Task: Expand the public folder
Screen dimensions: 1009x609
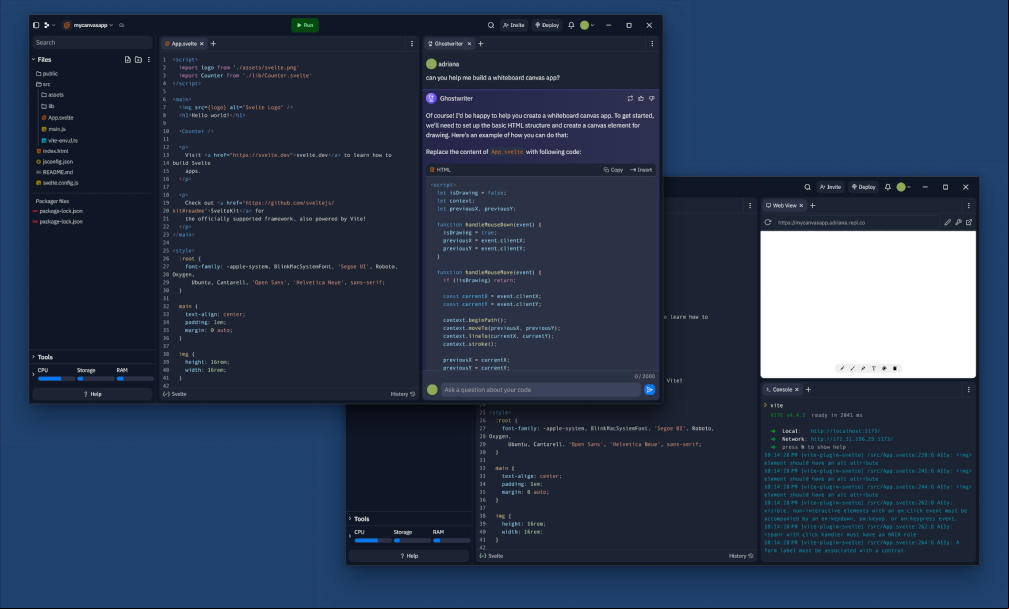Action: coord(47,73)
